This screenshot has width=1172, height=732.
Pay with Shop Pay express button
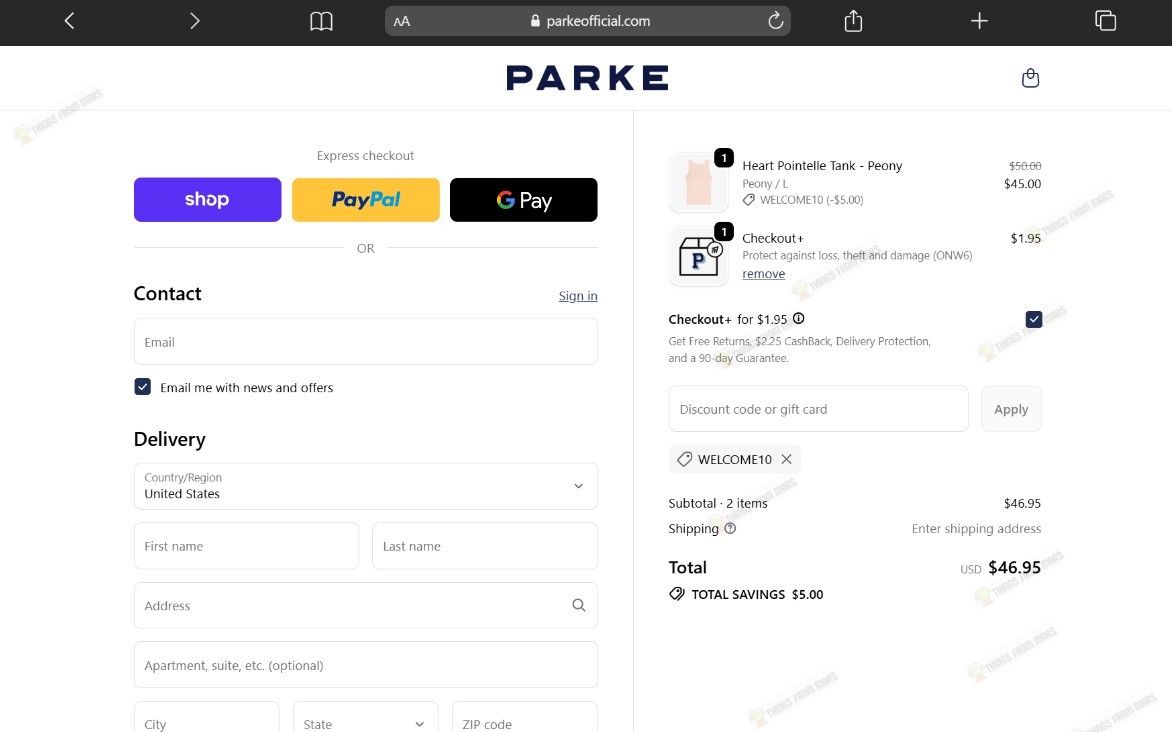click(x=208, y=200)
